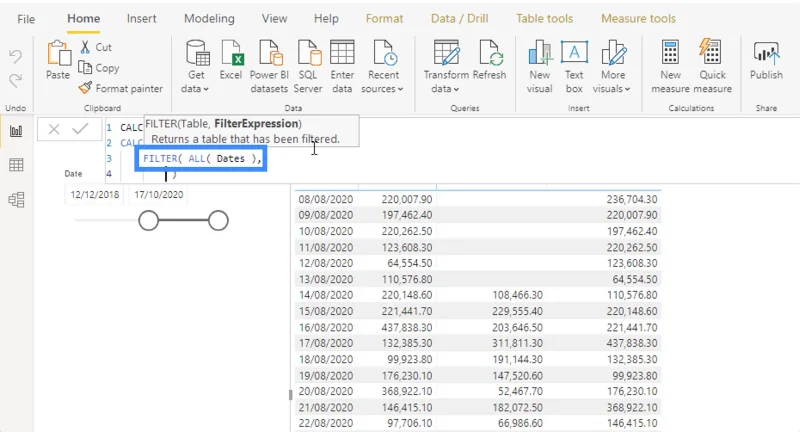The height and width of the screenshot is (432, 800).
Task: Undo the last action
Action: click(x=15, y=56)
